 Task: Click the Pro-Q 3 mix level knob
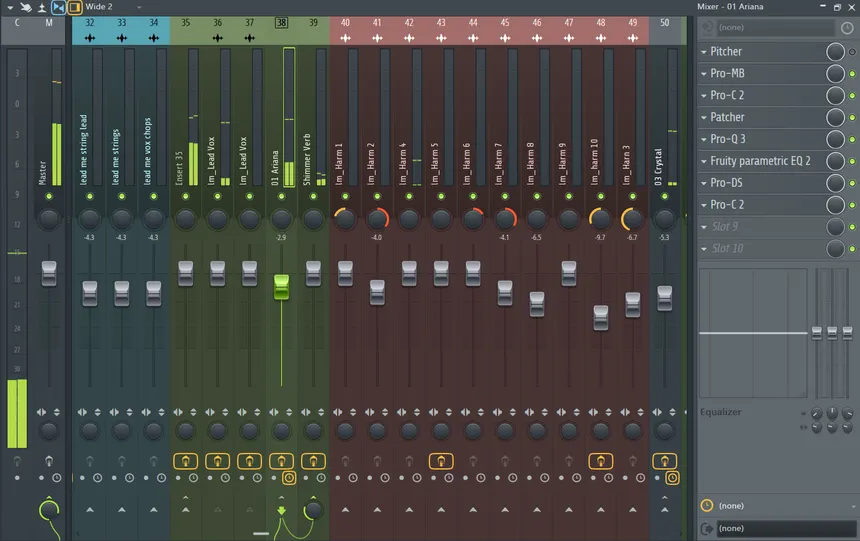tap(835, 139)
